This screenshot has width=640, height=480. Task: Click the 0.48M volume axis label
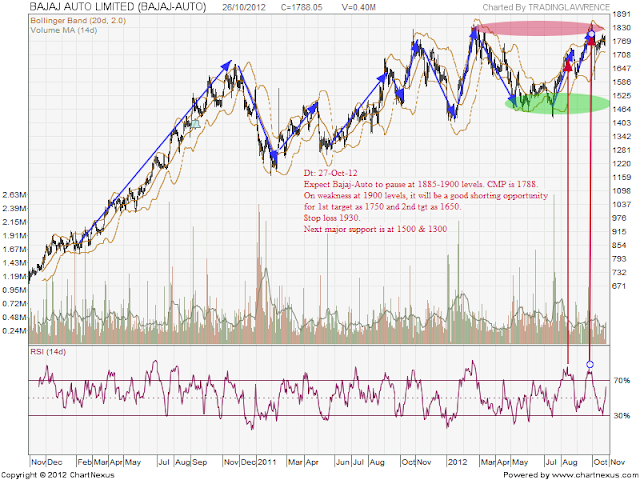14,317
